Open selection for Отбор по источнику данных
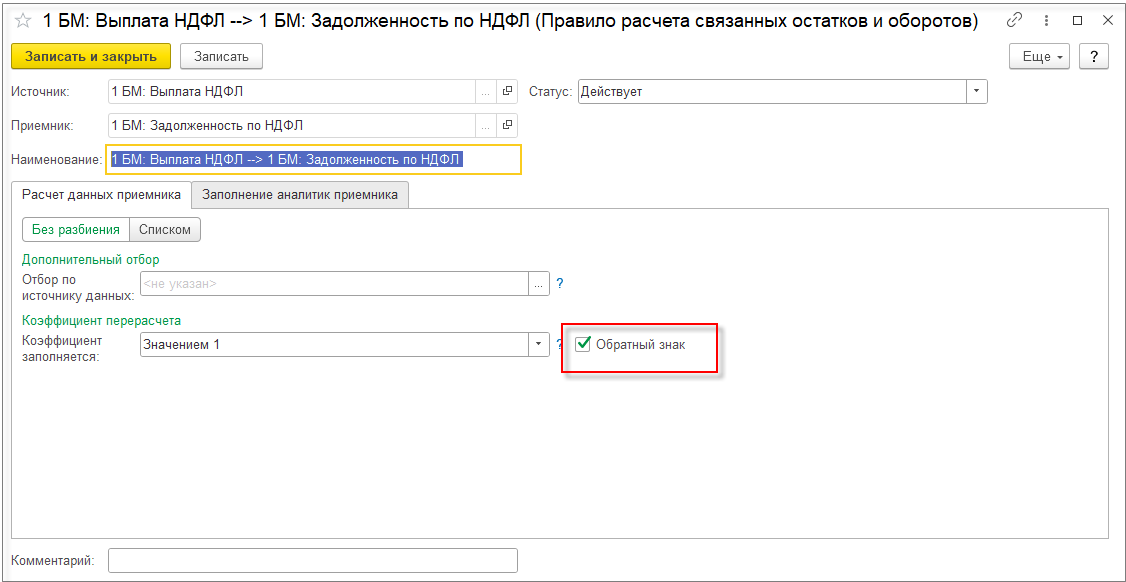 [x=539, y=284]
